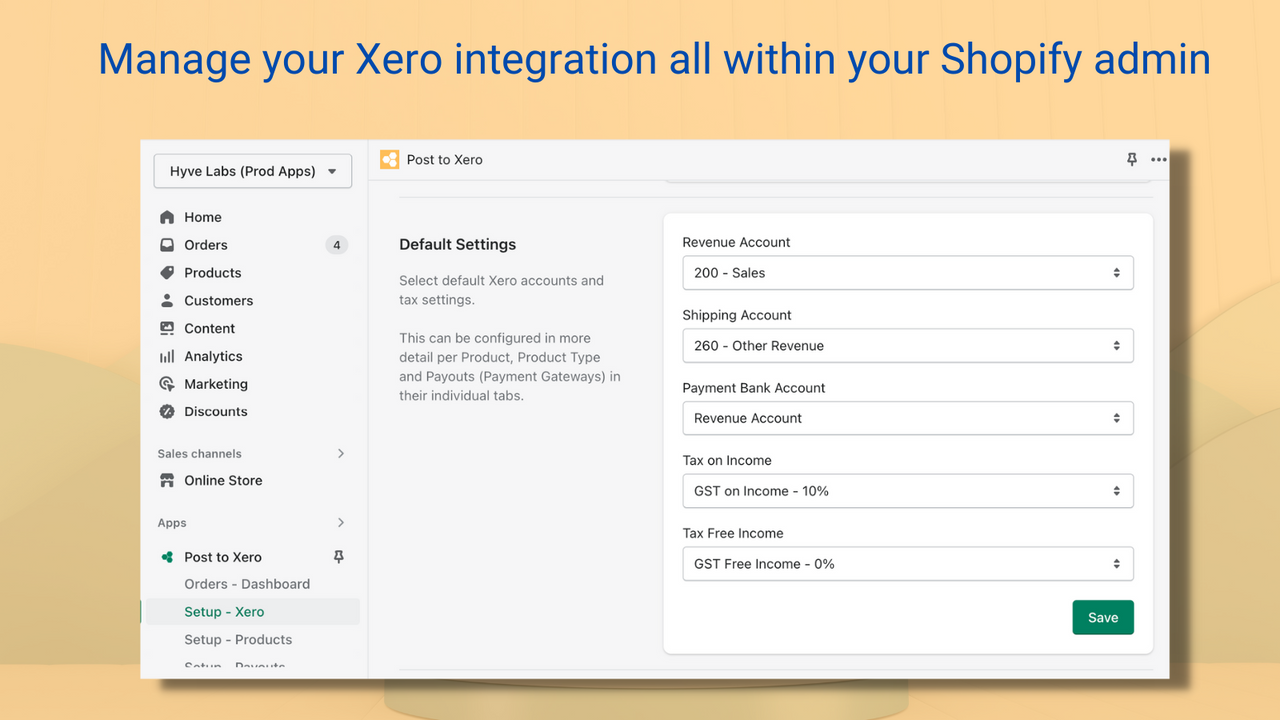
Task: Click the Post to Xero header title
Action: coord(445,160)
